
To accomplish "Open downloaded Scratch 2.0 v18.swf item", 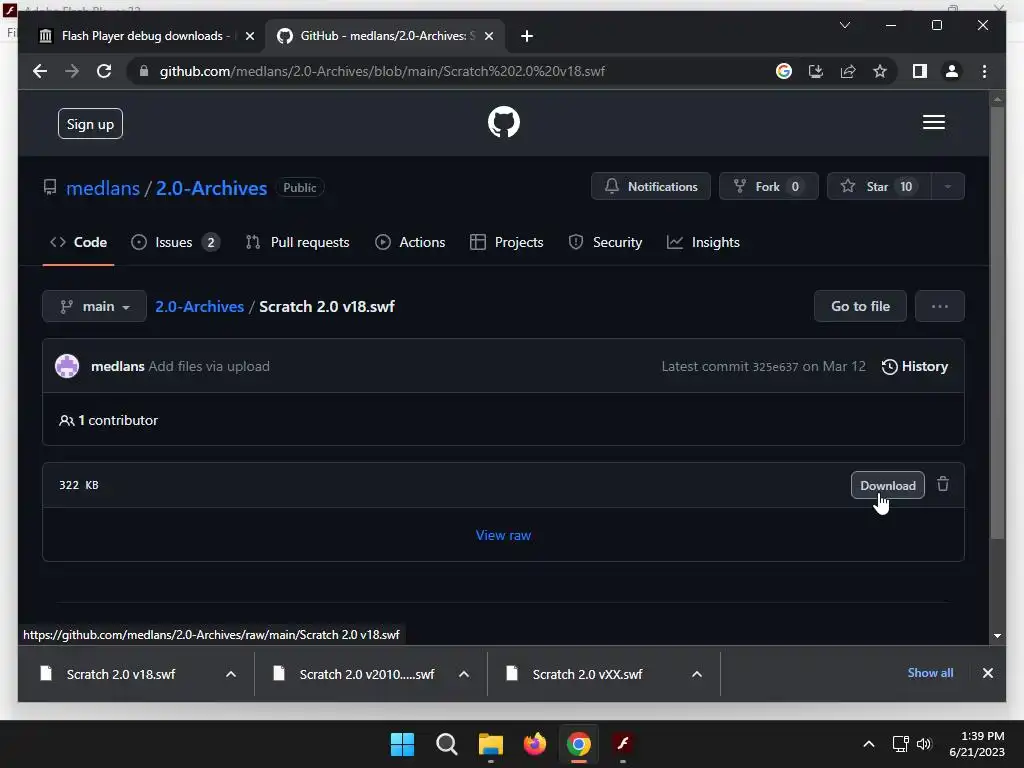I will 121,674.
